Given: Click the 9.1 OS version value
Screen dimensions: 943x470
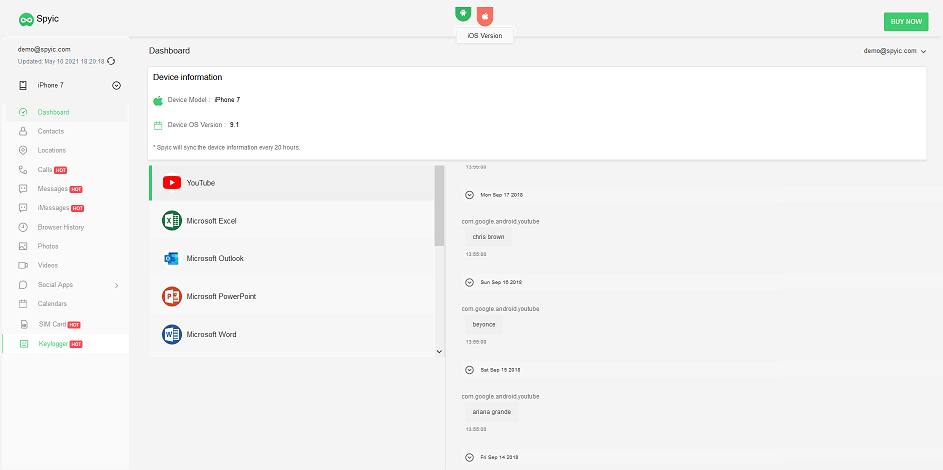Looking at the screenshot, I should click(x=235, y=125).
